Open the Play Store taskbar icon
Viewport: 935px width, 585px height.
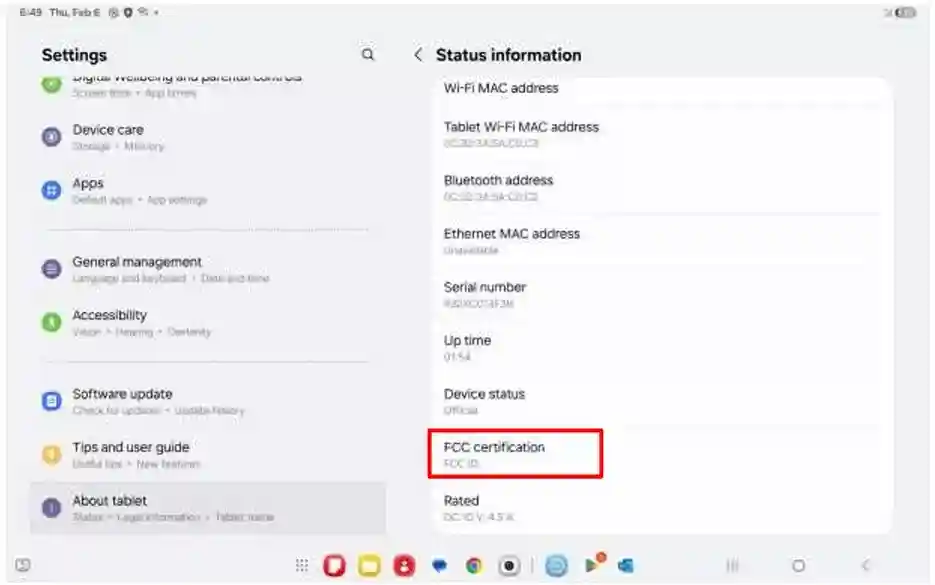(x=594, y=565)
